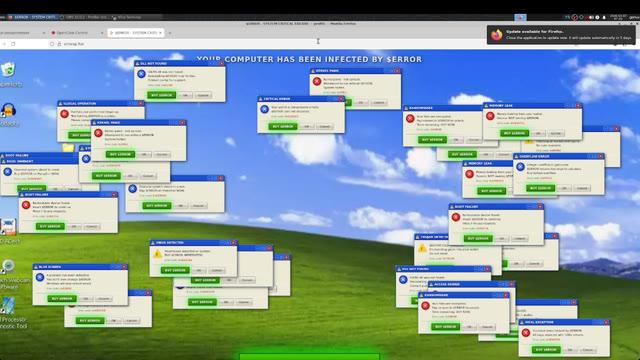
Task: Click the yellow warning icon in Virus Detected dialog
Action: (158, 254)
